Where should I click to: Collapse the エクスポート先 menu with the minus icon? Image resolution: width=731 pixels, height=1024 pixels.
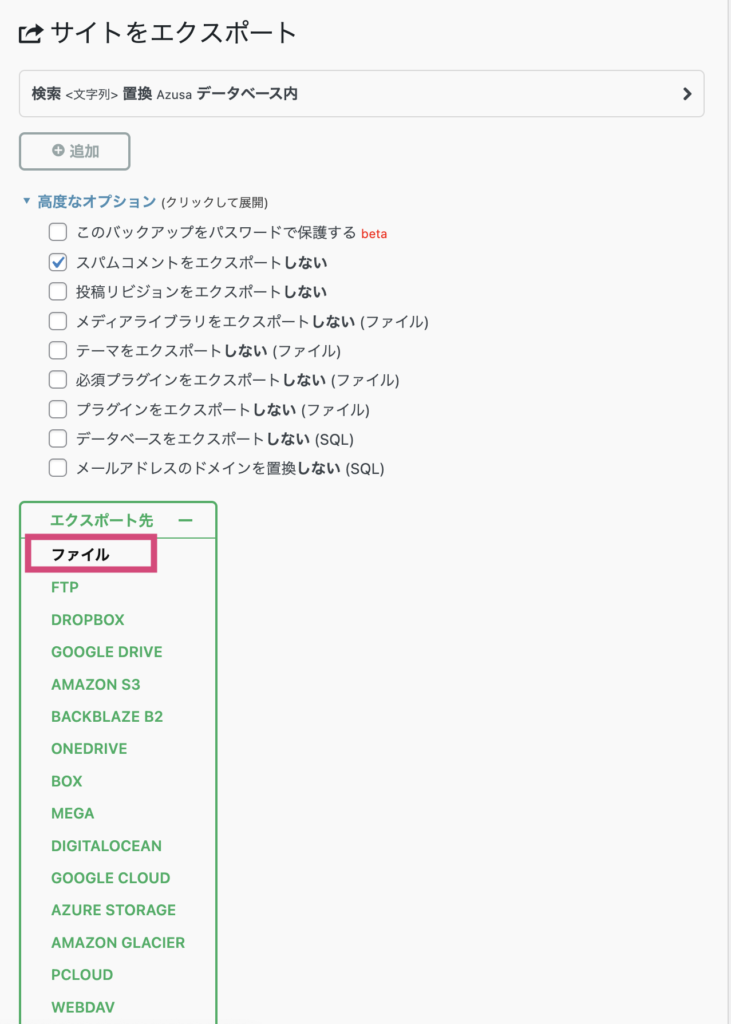coord(186,520)
